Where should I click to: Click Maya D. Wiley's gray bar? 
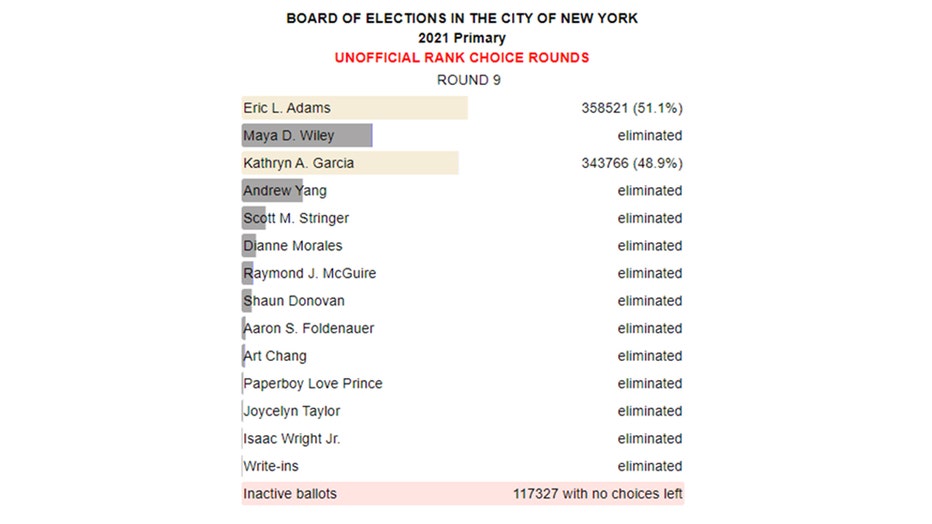point(306,136)
